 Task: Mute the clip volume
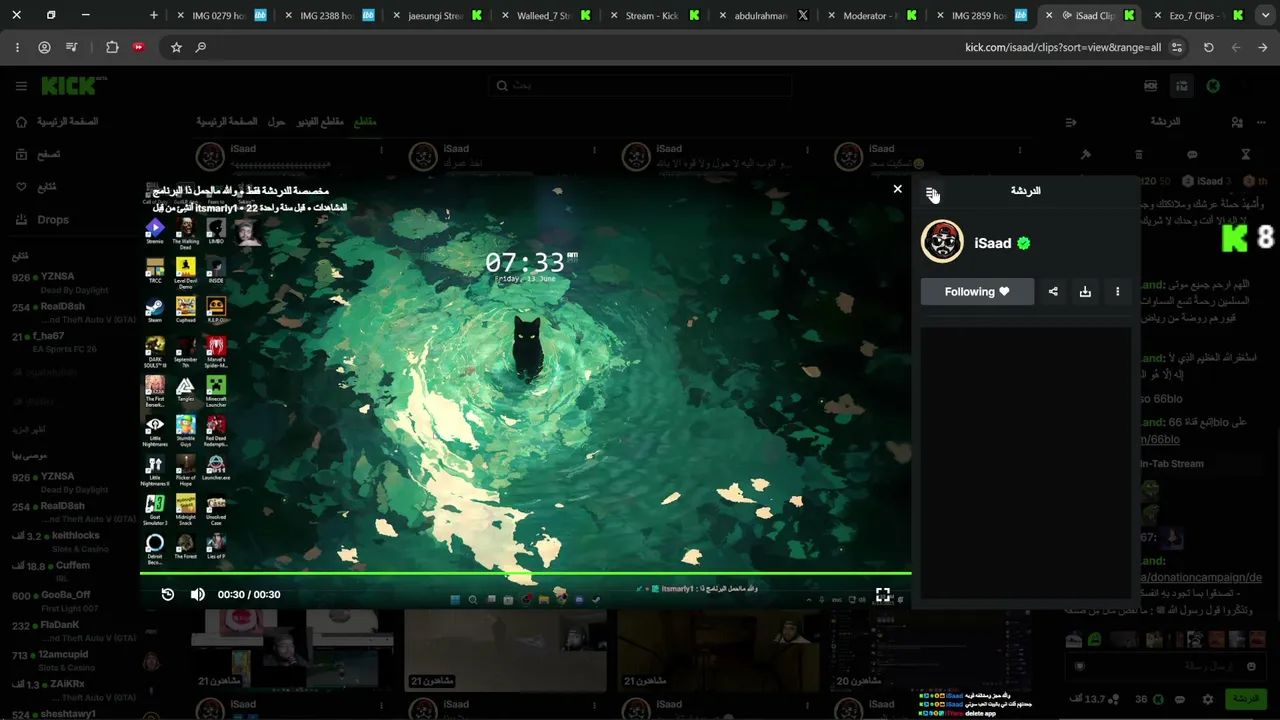(198, 594)
